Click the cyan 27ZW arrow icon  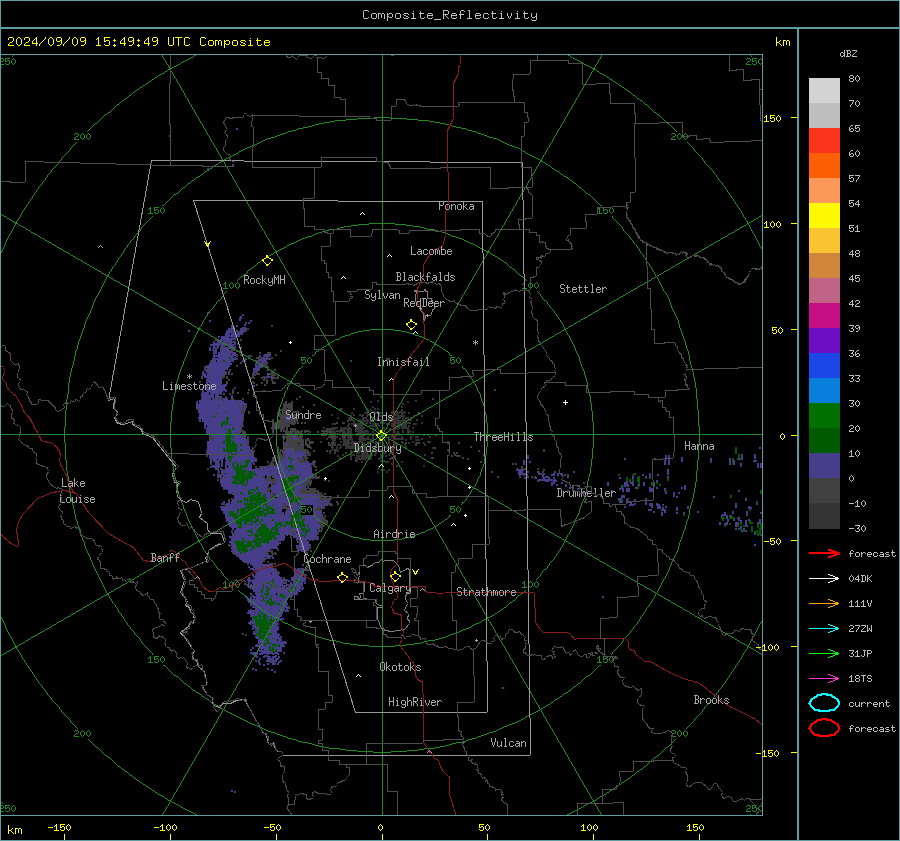click(x=824, y=628)
